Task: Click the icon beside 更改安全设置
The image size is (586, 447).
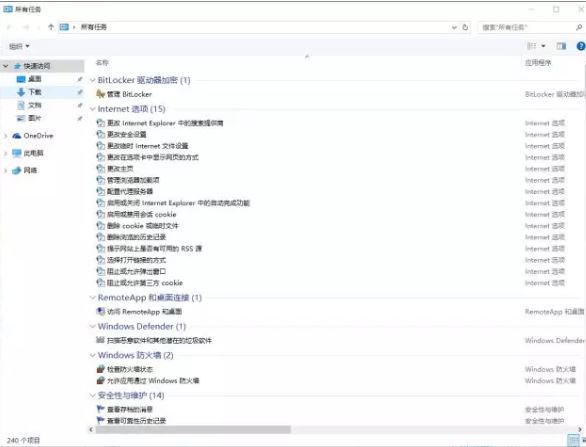Action: 101,134
